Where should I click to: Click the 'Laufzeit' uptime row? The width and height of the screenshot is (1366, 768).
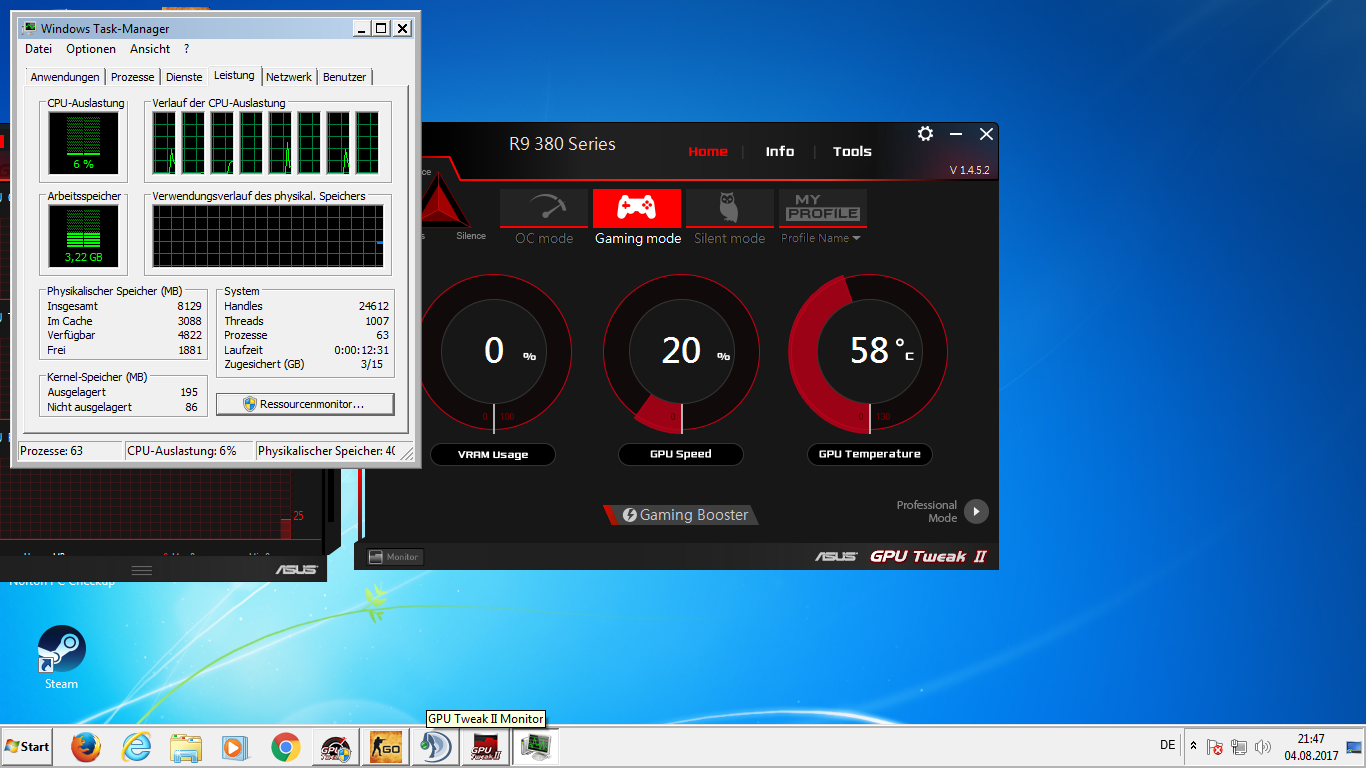pos(306,351)
